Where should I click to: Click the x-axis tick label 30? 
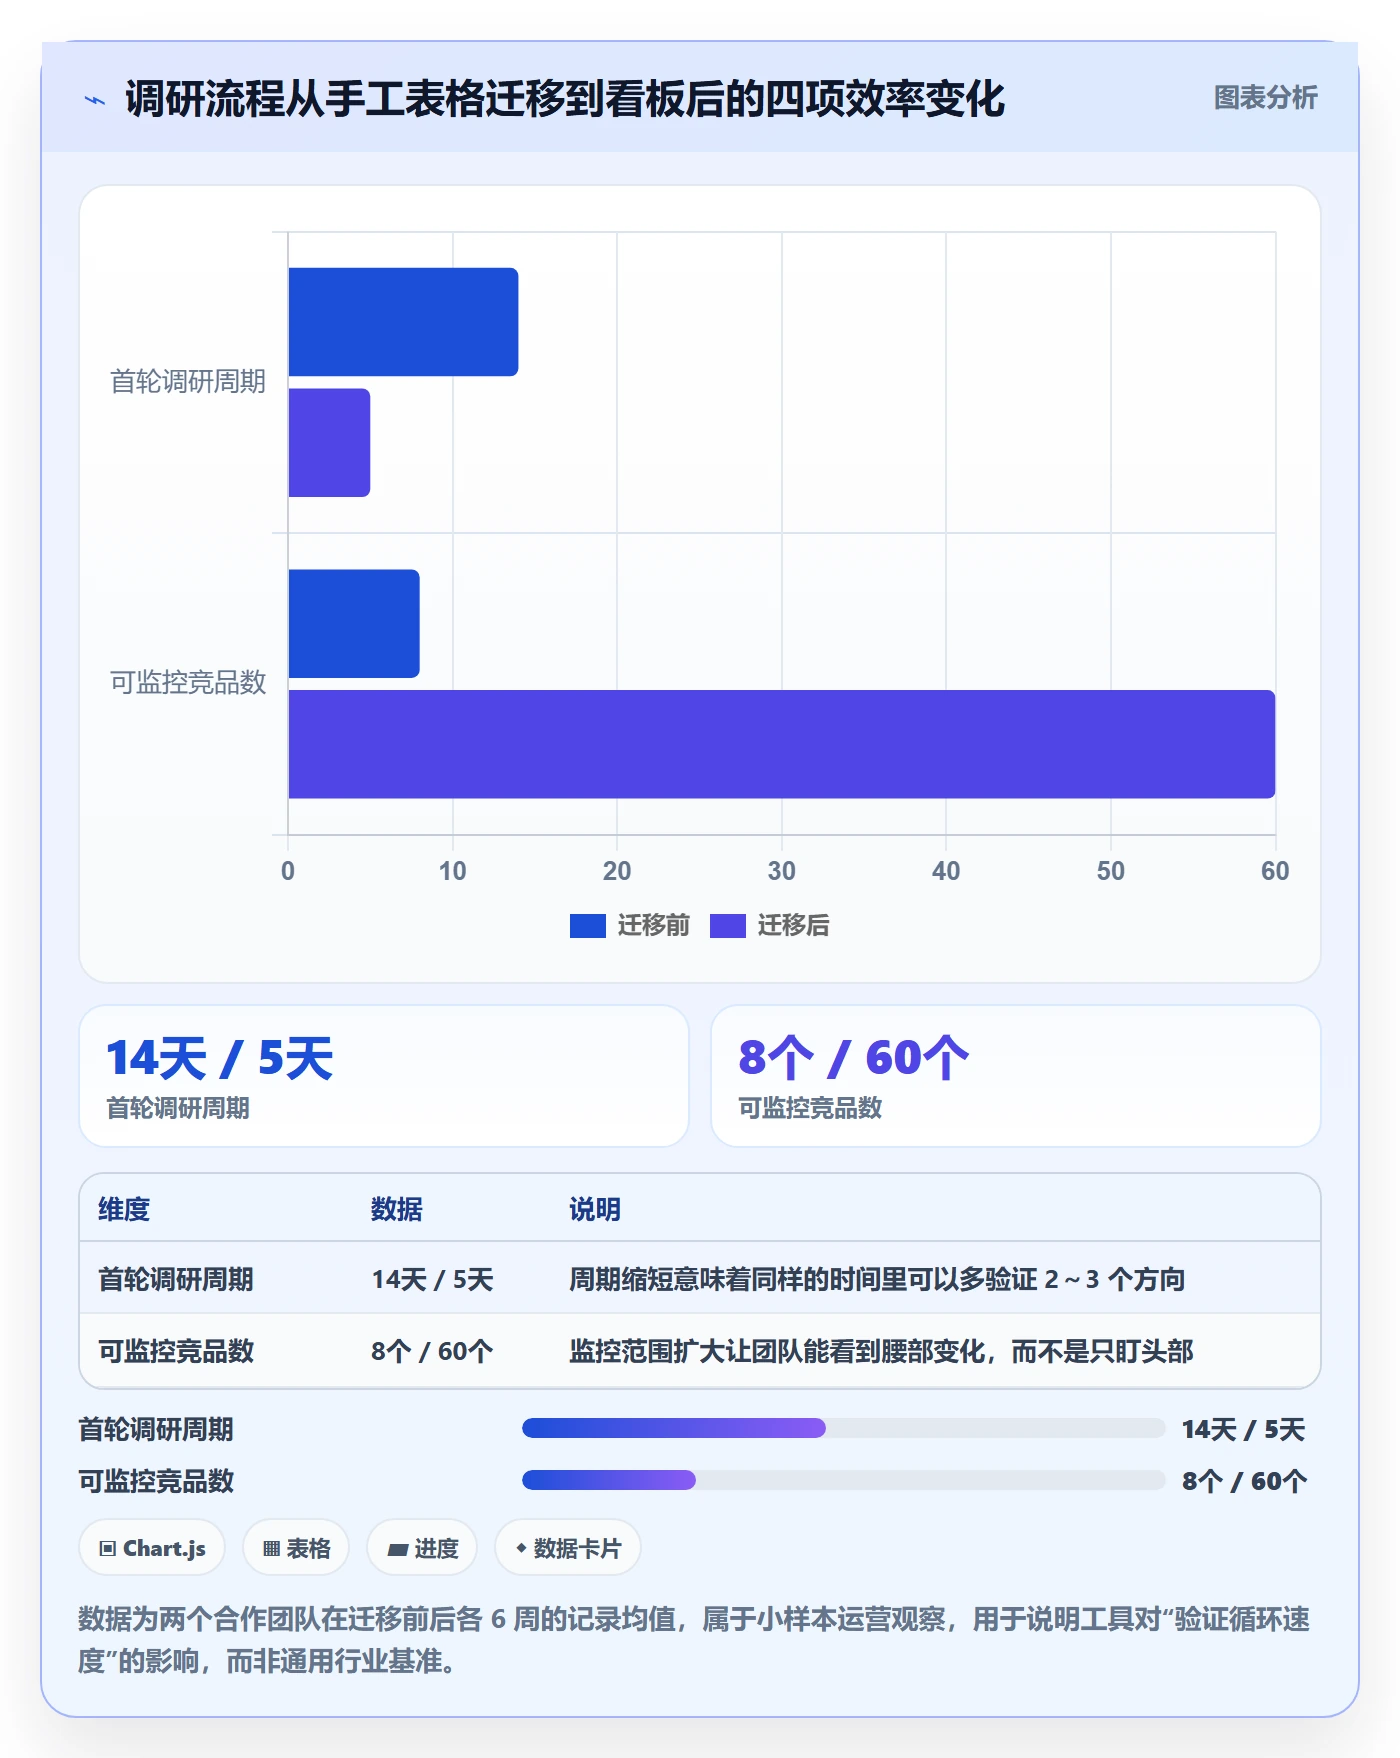coord(782,871)
